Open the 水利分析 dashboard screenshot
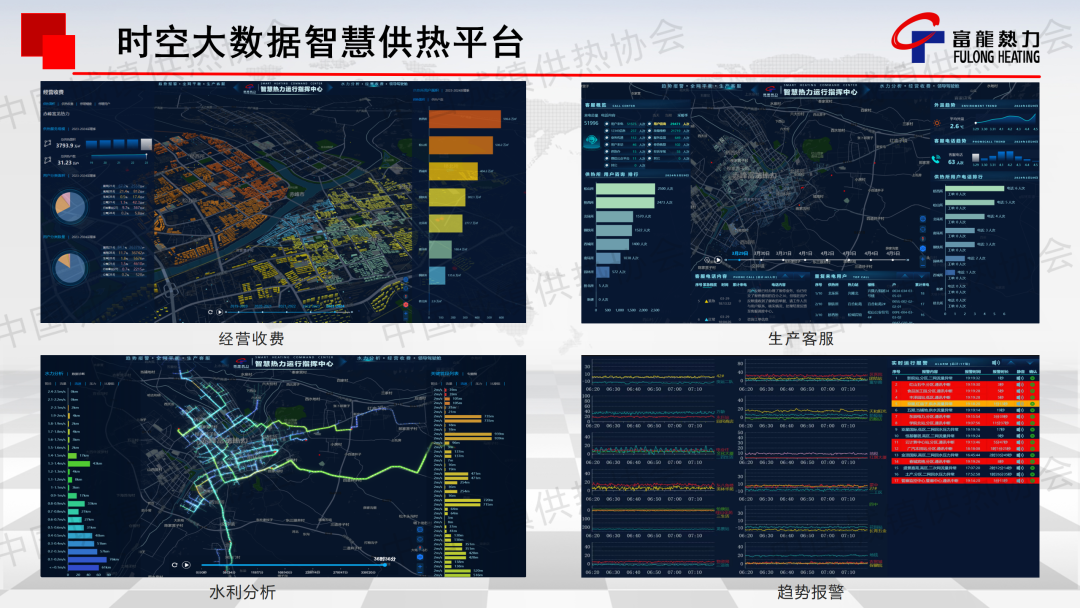Viewport: 1080px width, 608px height. pos(282,465)
